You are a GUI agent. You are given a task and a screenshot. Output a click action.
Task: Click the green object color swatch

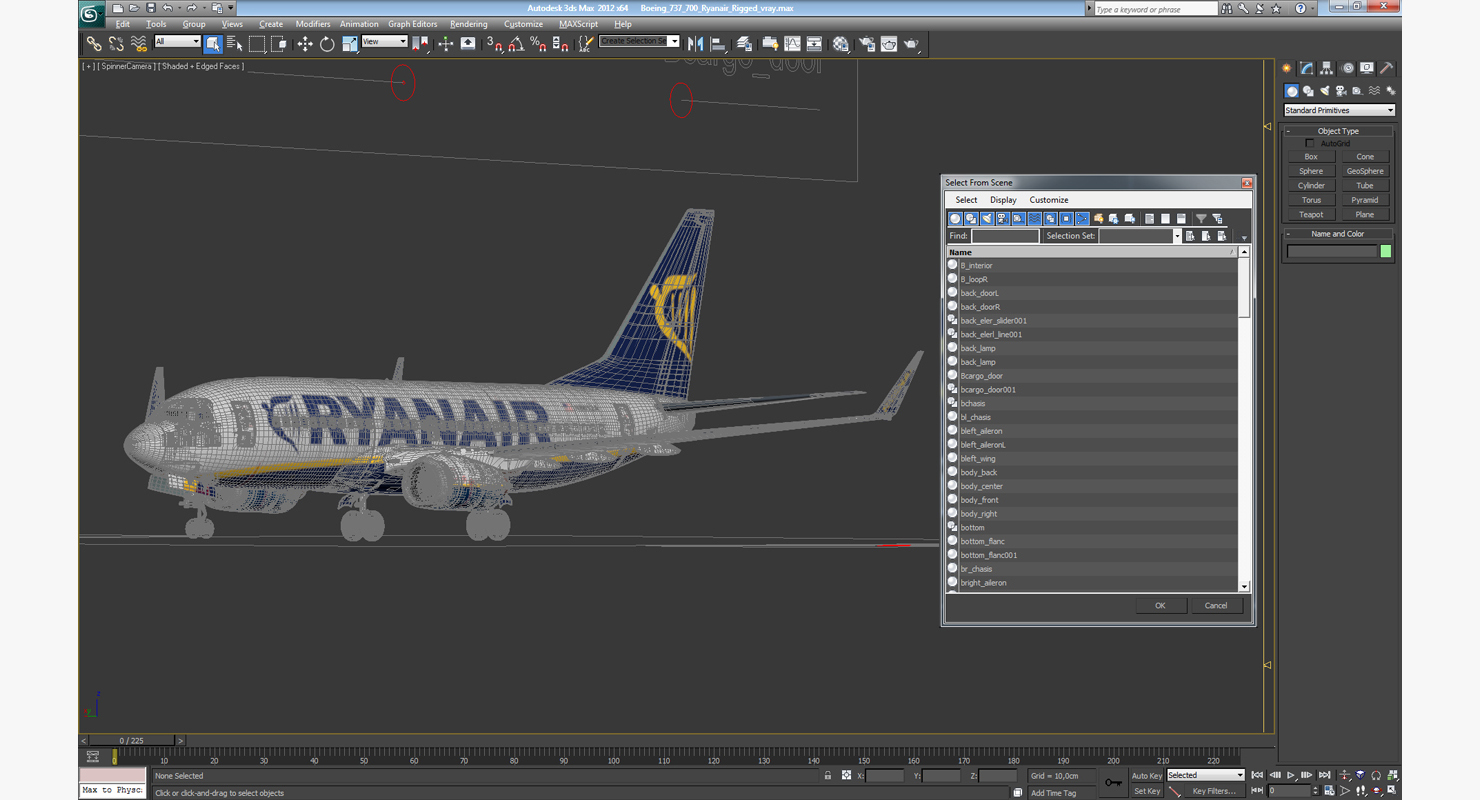tap(1386, 252)
